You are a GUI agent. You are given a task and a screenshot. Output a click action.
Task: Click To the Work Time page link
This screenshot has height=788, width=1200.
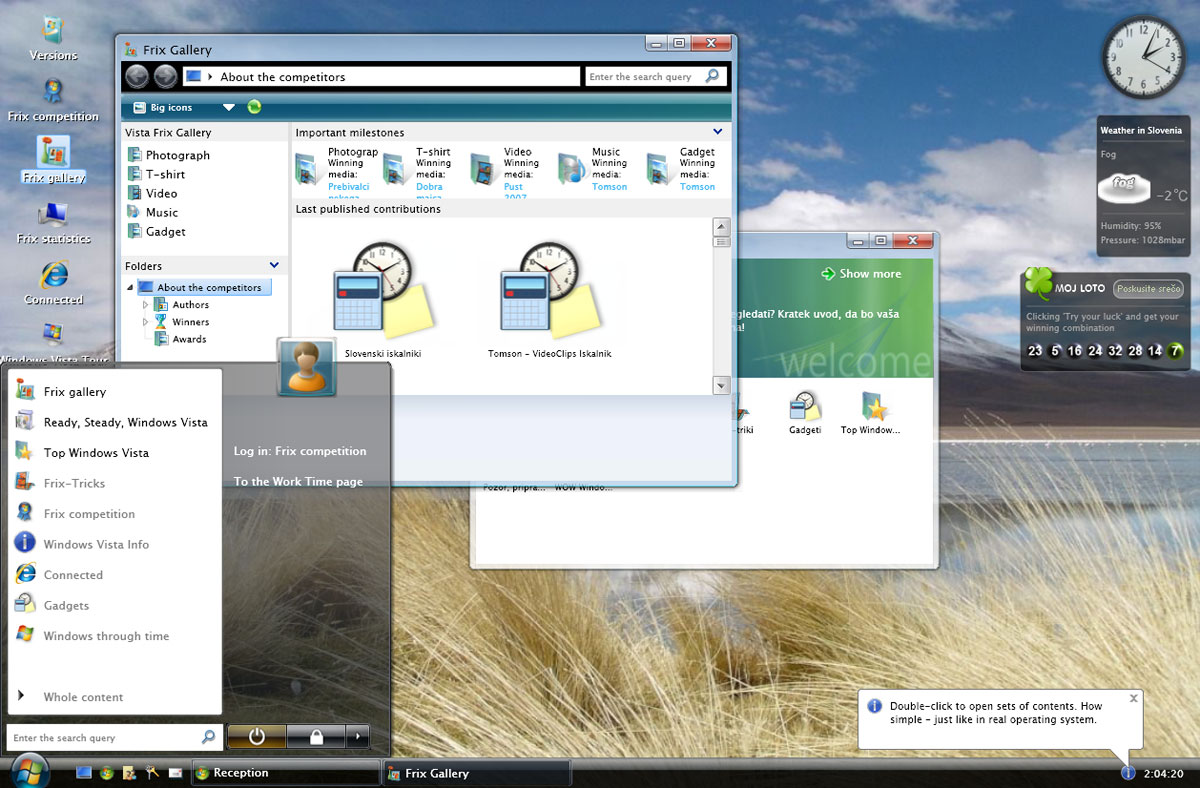[x=298, y=482]
